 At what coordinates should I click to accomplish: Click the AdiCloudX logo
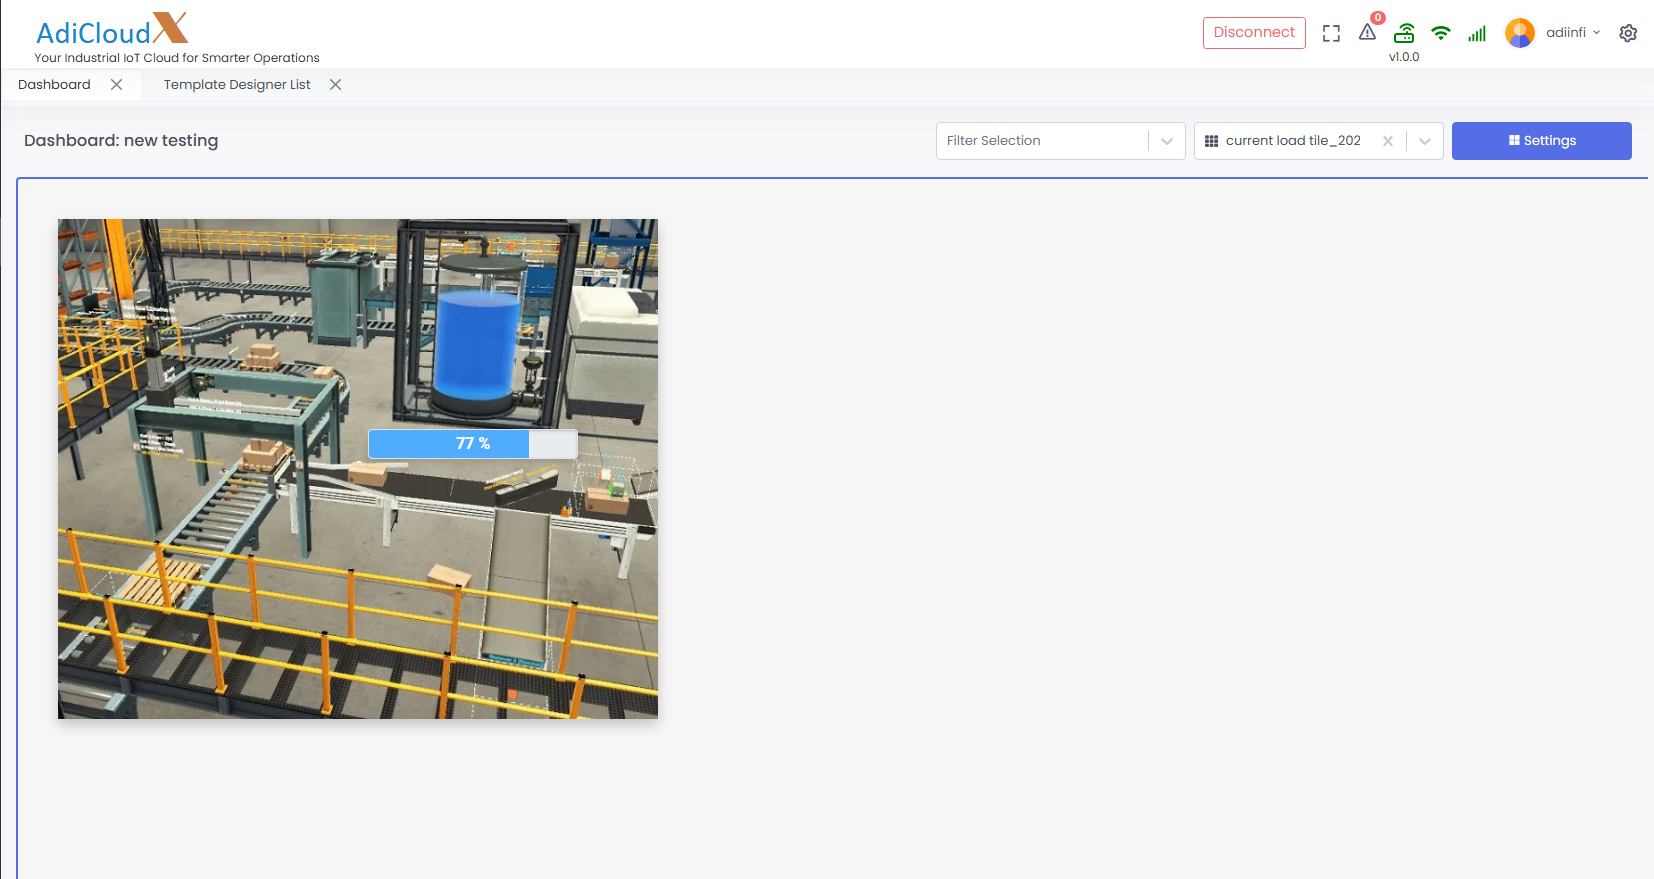click(x=112, y=31)
